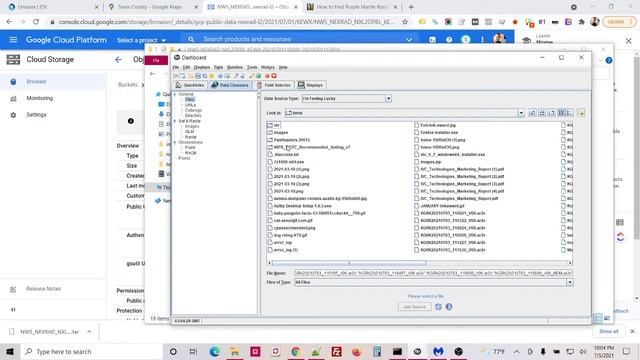
Task: Collapse the Sat & Radar tree node
Action: (x=175, y=121)
